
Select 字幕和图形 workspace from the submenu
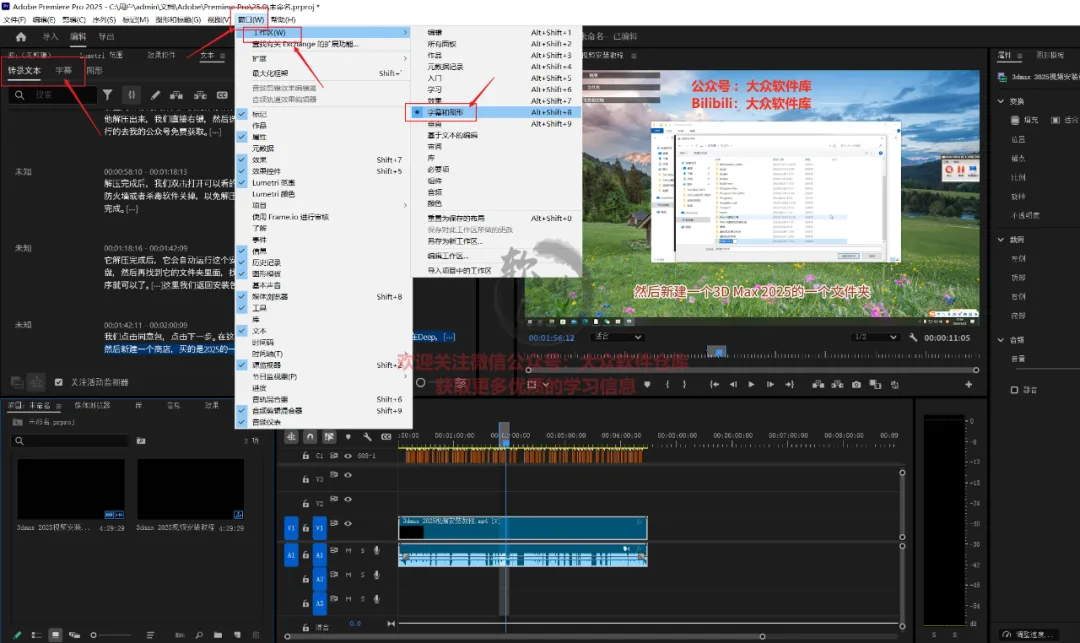click(446, 112)
